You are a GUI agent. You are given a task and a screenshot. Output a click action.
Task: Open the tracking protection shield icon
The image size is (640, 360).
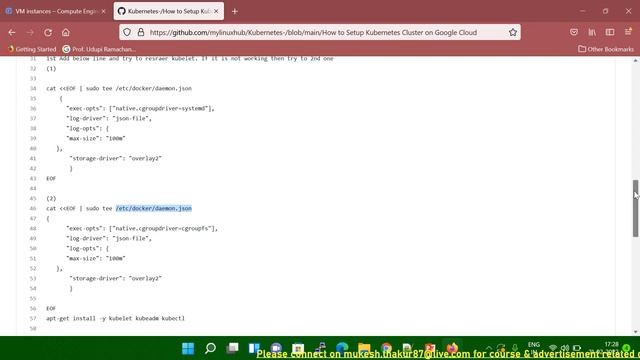coord(127,32)
